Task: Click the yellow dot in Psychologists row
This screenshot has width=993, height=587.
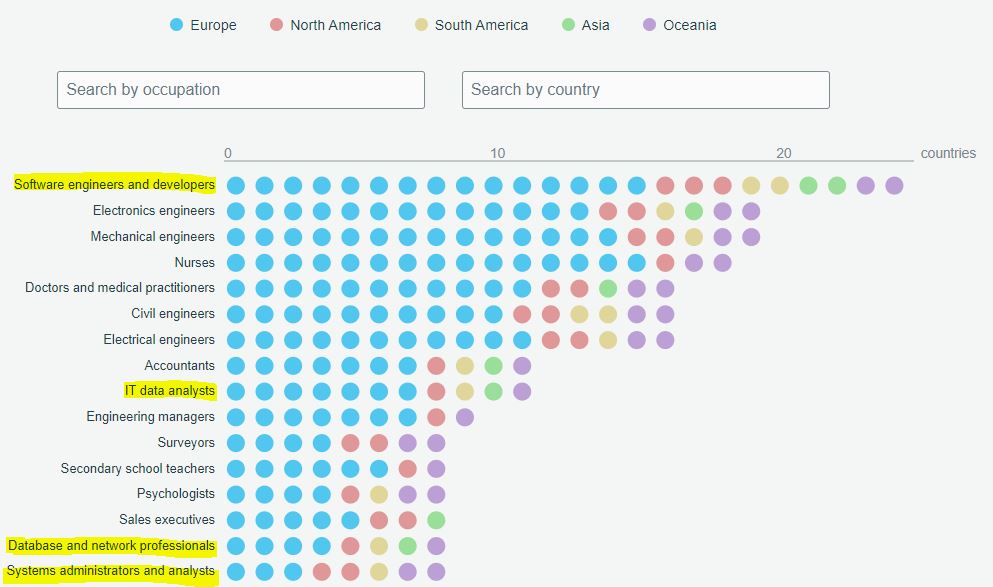Action: point(379,495)
